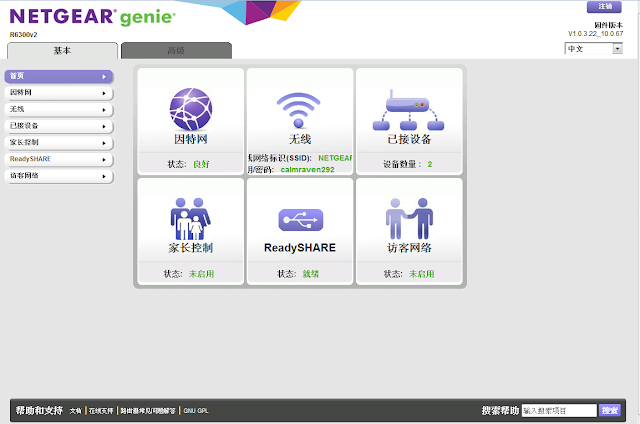Click the 家长控制 tile title text
Image resolution: width=640 pixels, height=424 pixels.
[x=191, y=248]
